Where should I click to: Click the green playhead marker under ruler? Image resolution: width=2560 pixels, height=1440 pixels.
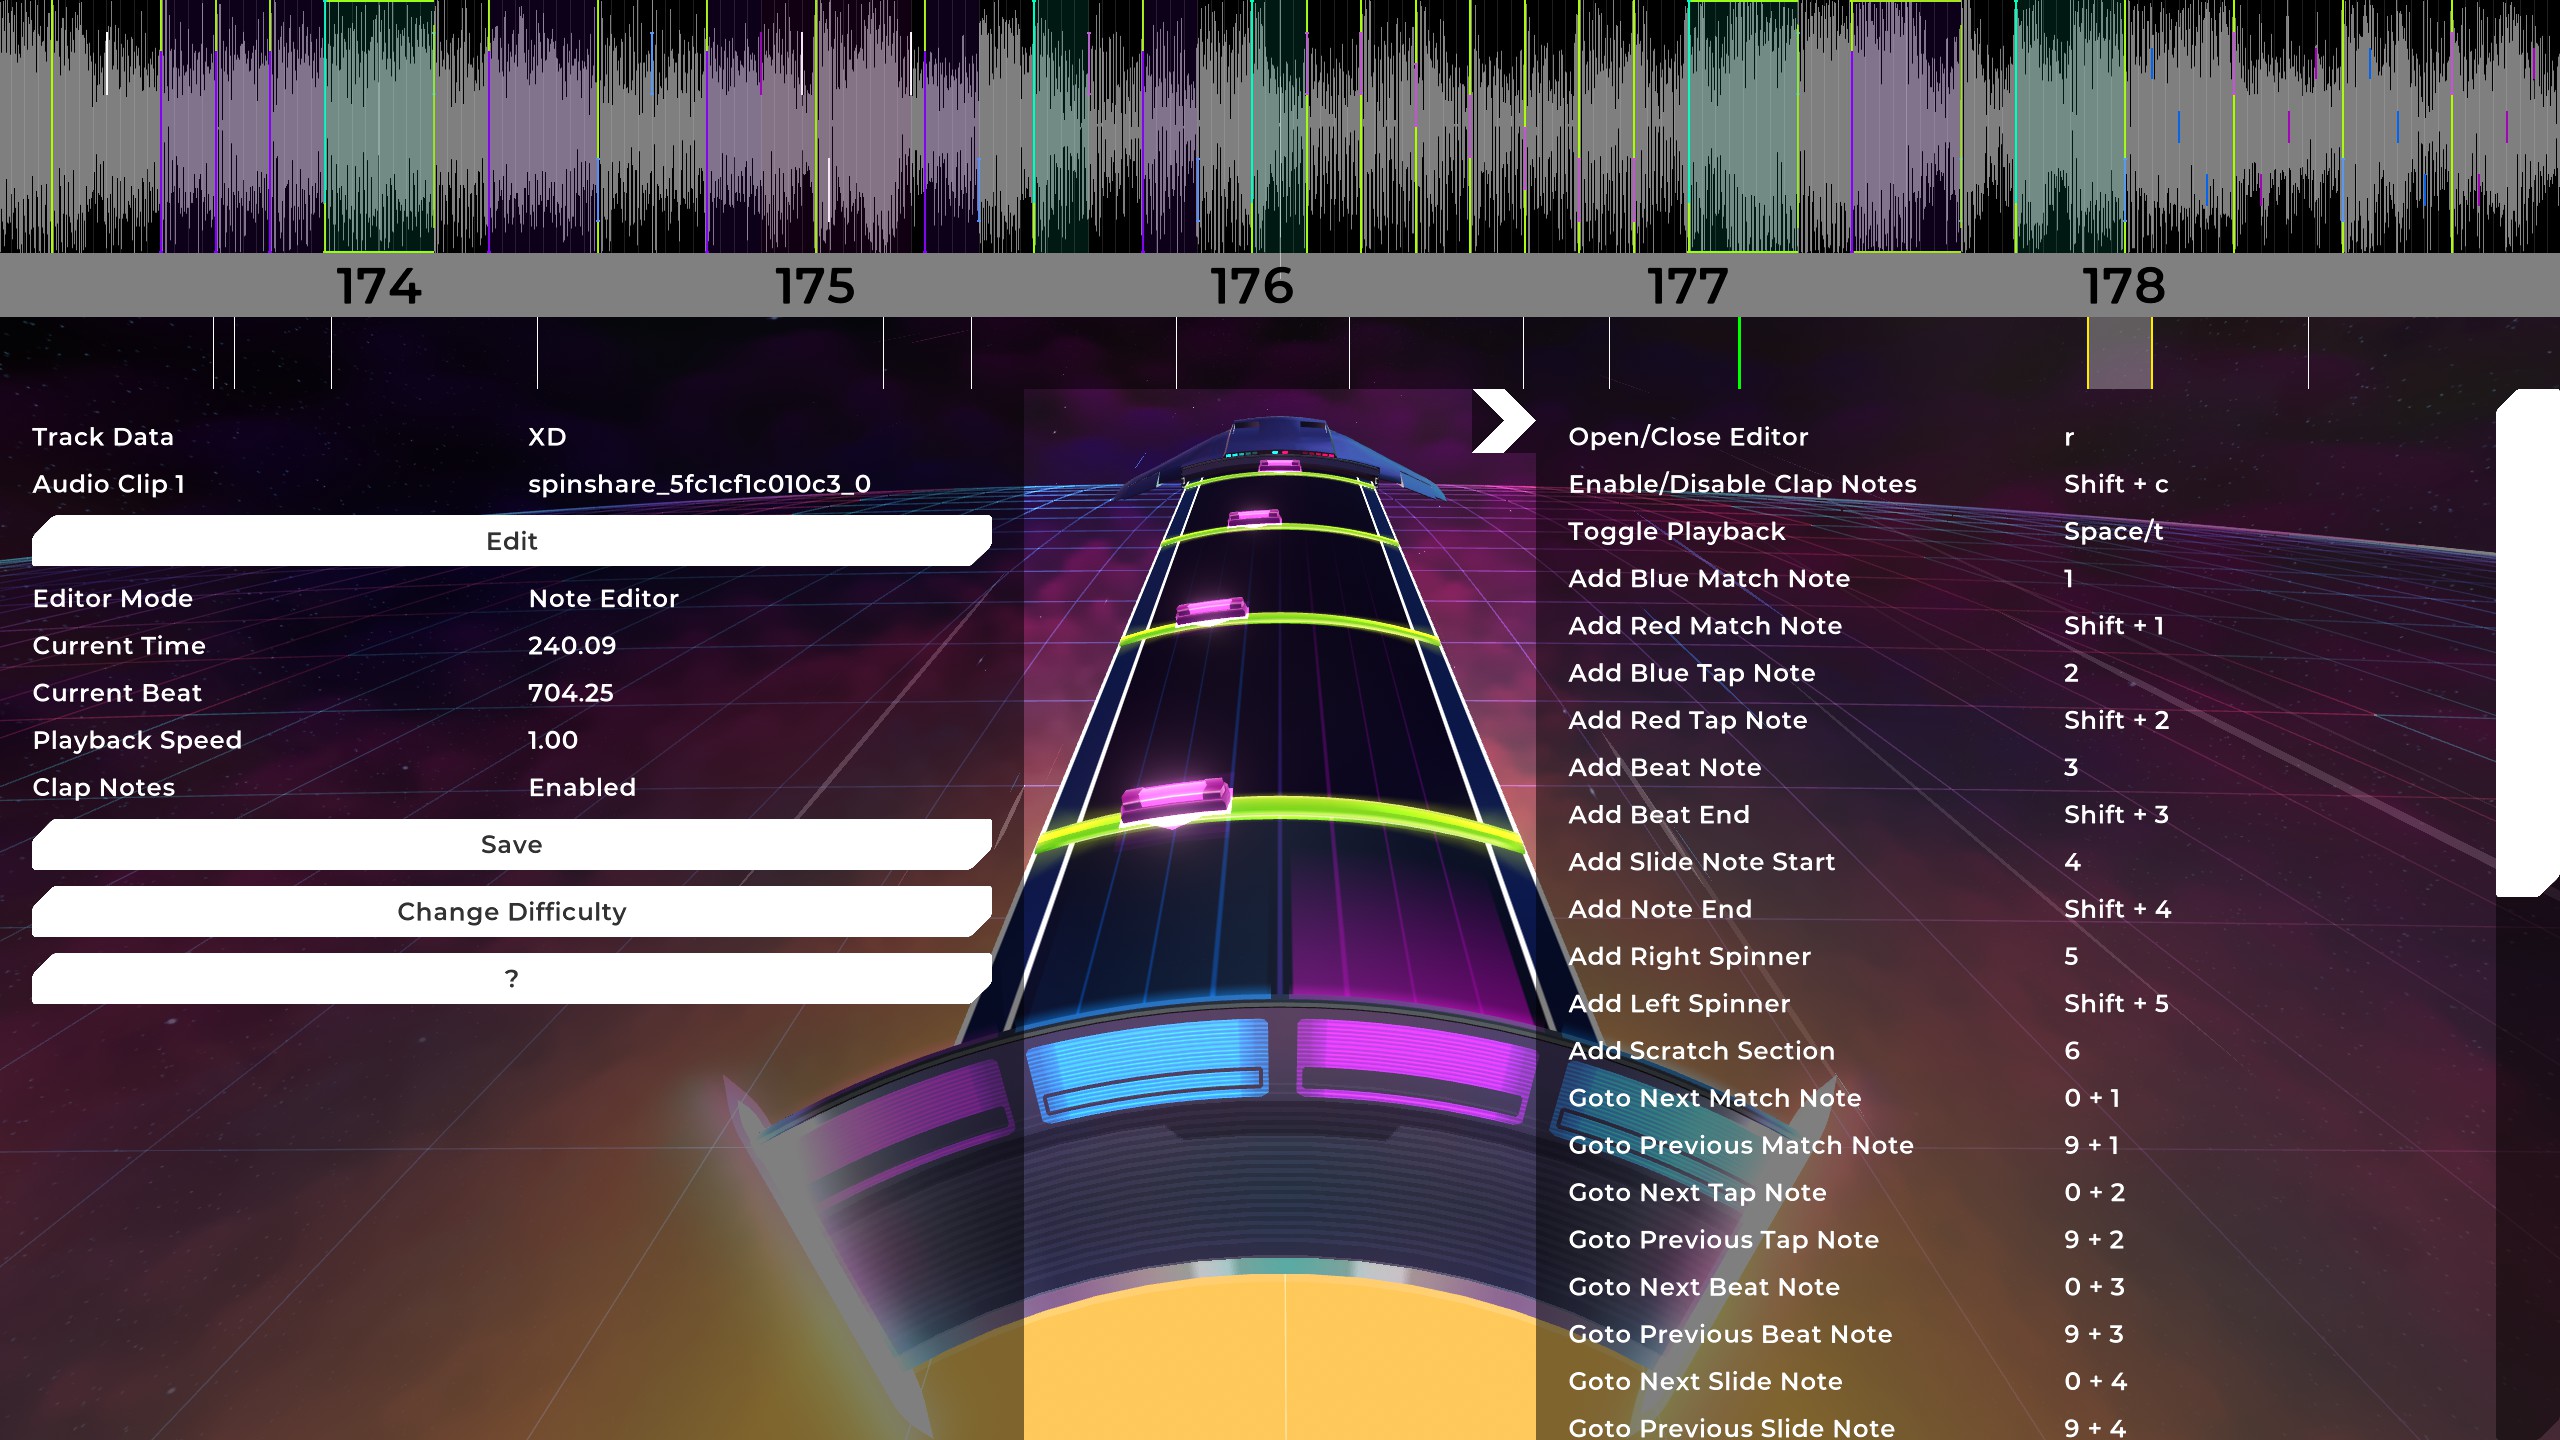tap(1739, 353)
